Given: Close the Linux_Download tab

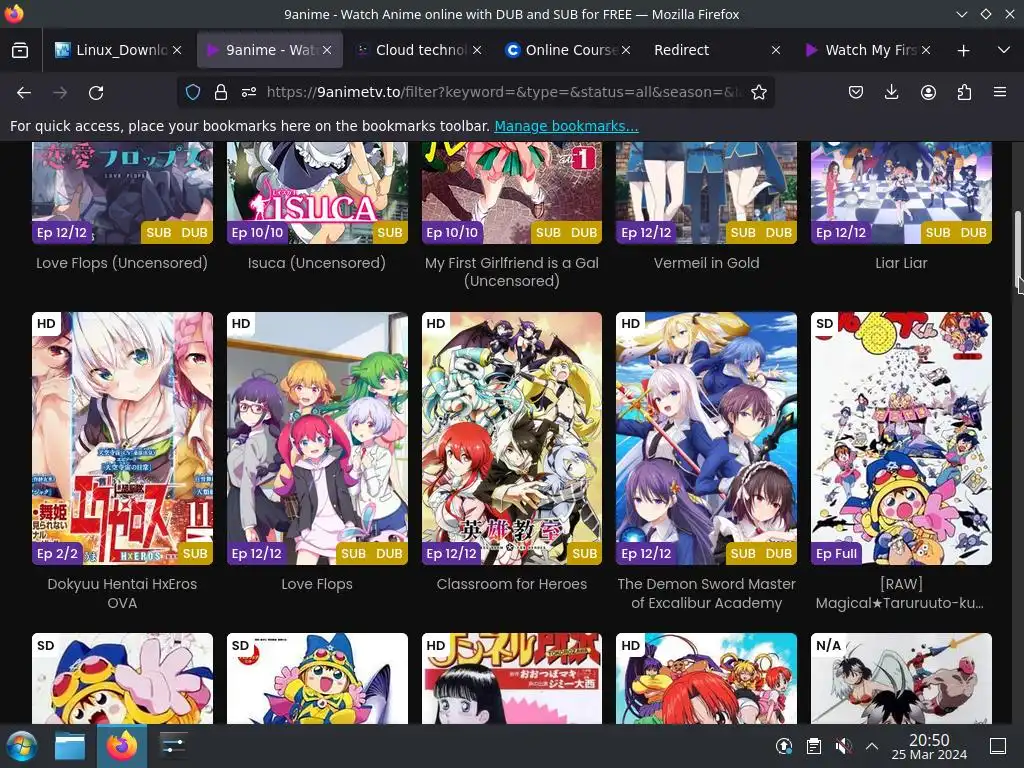Looking at the screenshot, I should point(177,50).
